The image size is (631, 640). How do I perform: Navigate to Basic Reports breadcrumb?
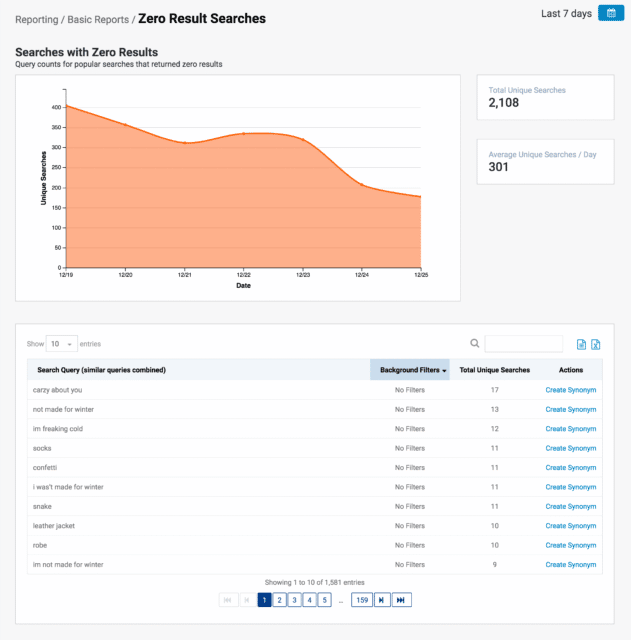click(98, 20)
